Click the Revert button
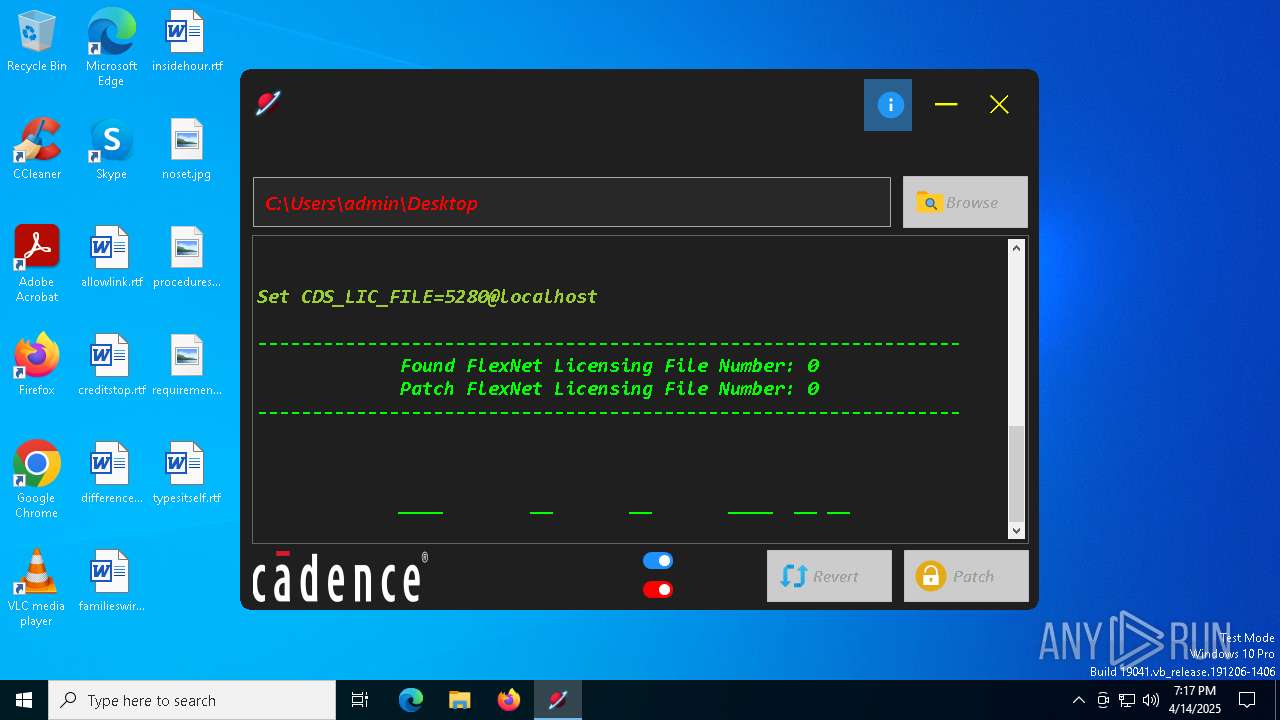 point(829,576)
